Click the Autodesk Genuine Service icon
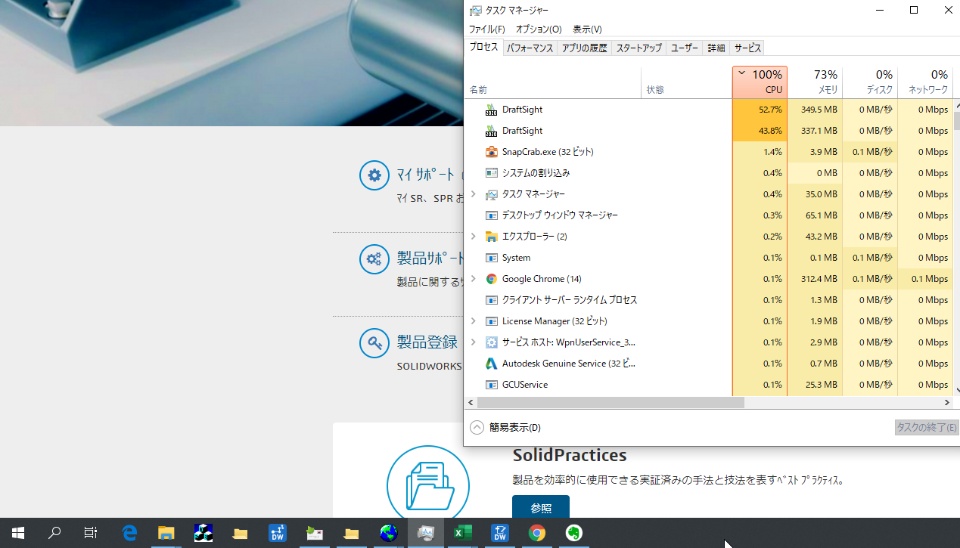This screenshot has height=548, width=960. coord(491,364)
